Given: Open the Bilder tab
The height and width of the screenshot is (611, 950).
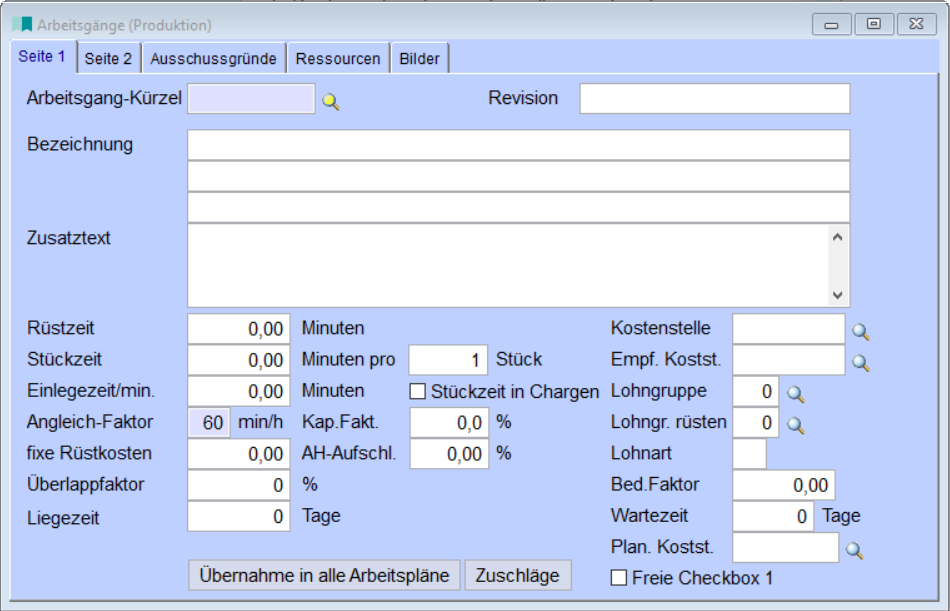Looking at the screenshot, I should tap(419, 58).
